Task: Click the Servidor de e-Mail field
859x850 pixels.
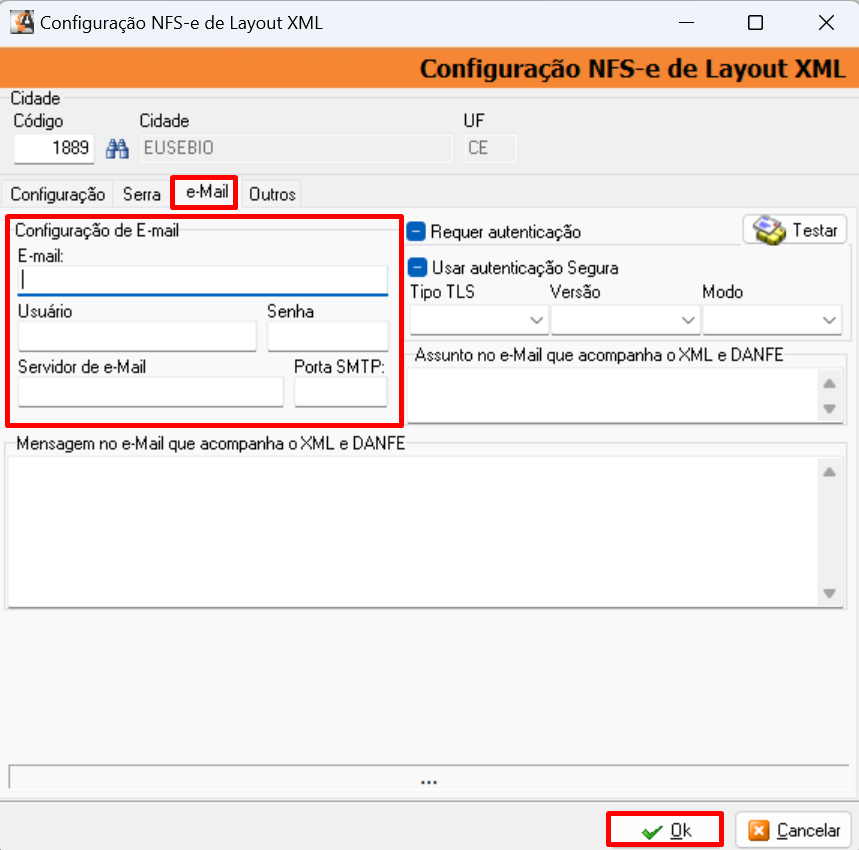Action: pos(151,392)
